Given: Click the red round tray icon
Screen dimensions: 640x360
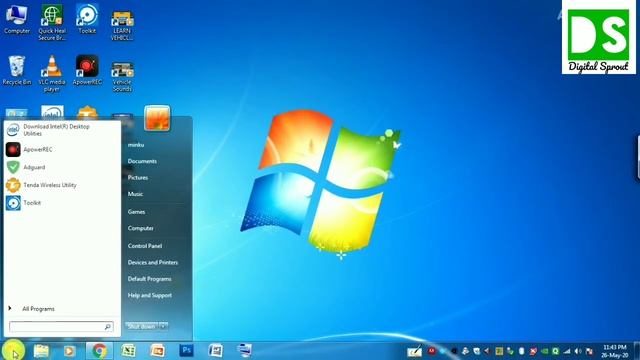Looking at the screenshot, I should (x=431, y=351).
